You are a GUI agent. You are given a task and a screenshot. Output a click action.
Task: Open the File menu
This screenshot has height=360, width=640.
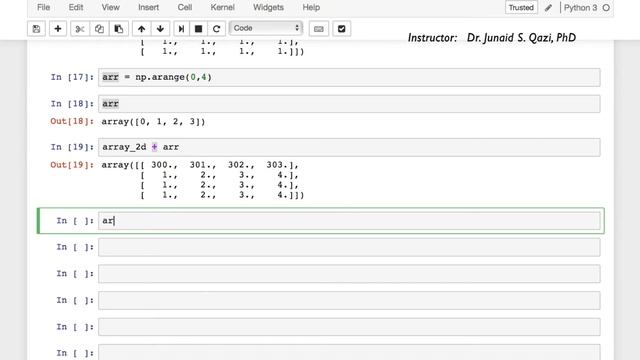pos(43,7)
